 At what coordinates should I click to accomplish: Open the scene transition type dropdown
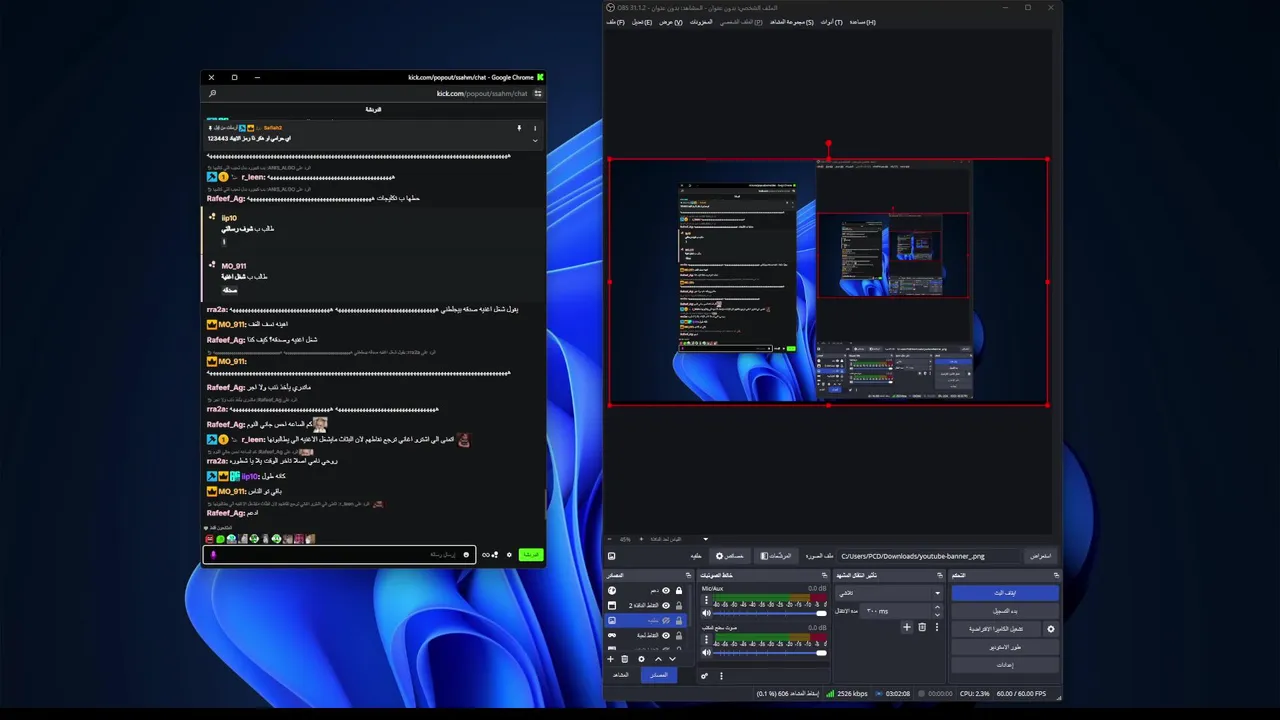pos(889,593)
